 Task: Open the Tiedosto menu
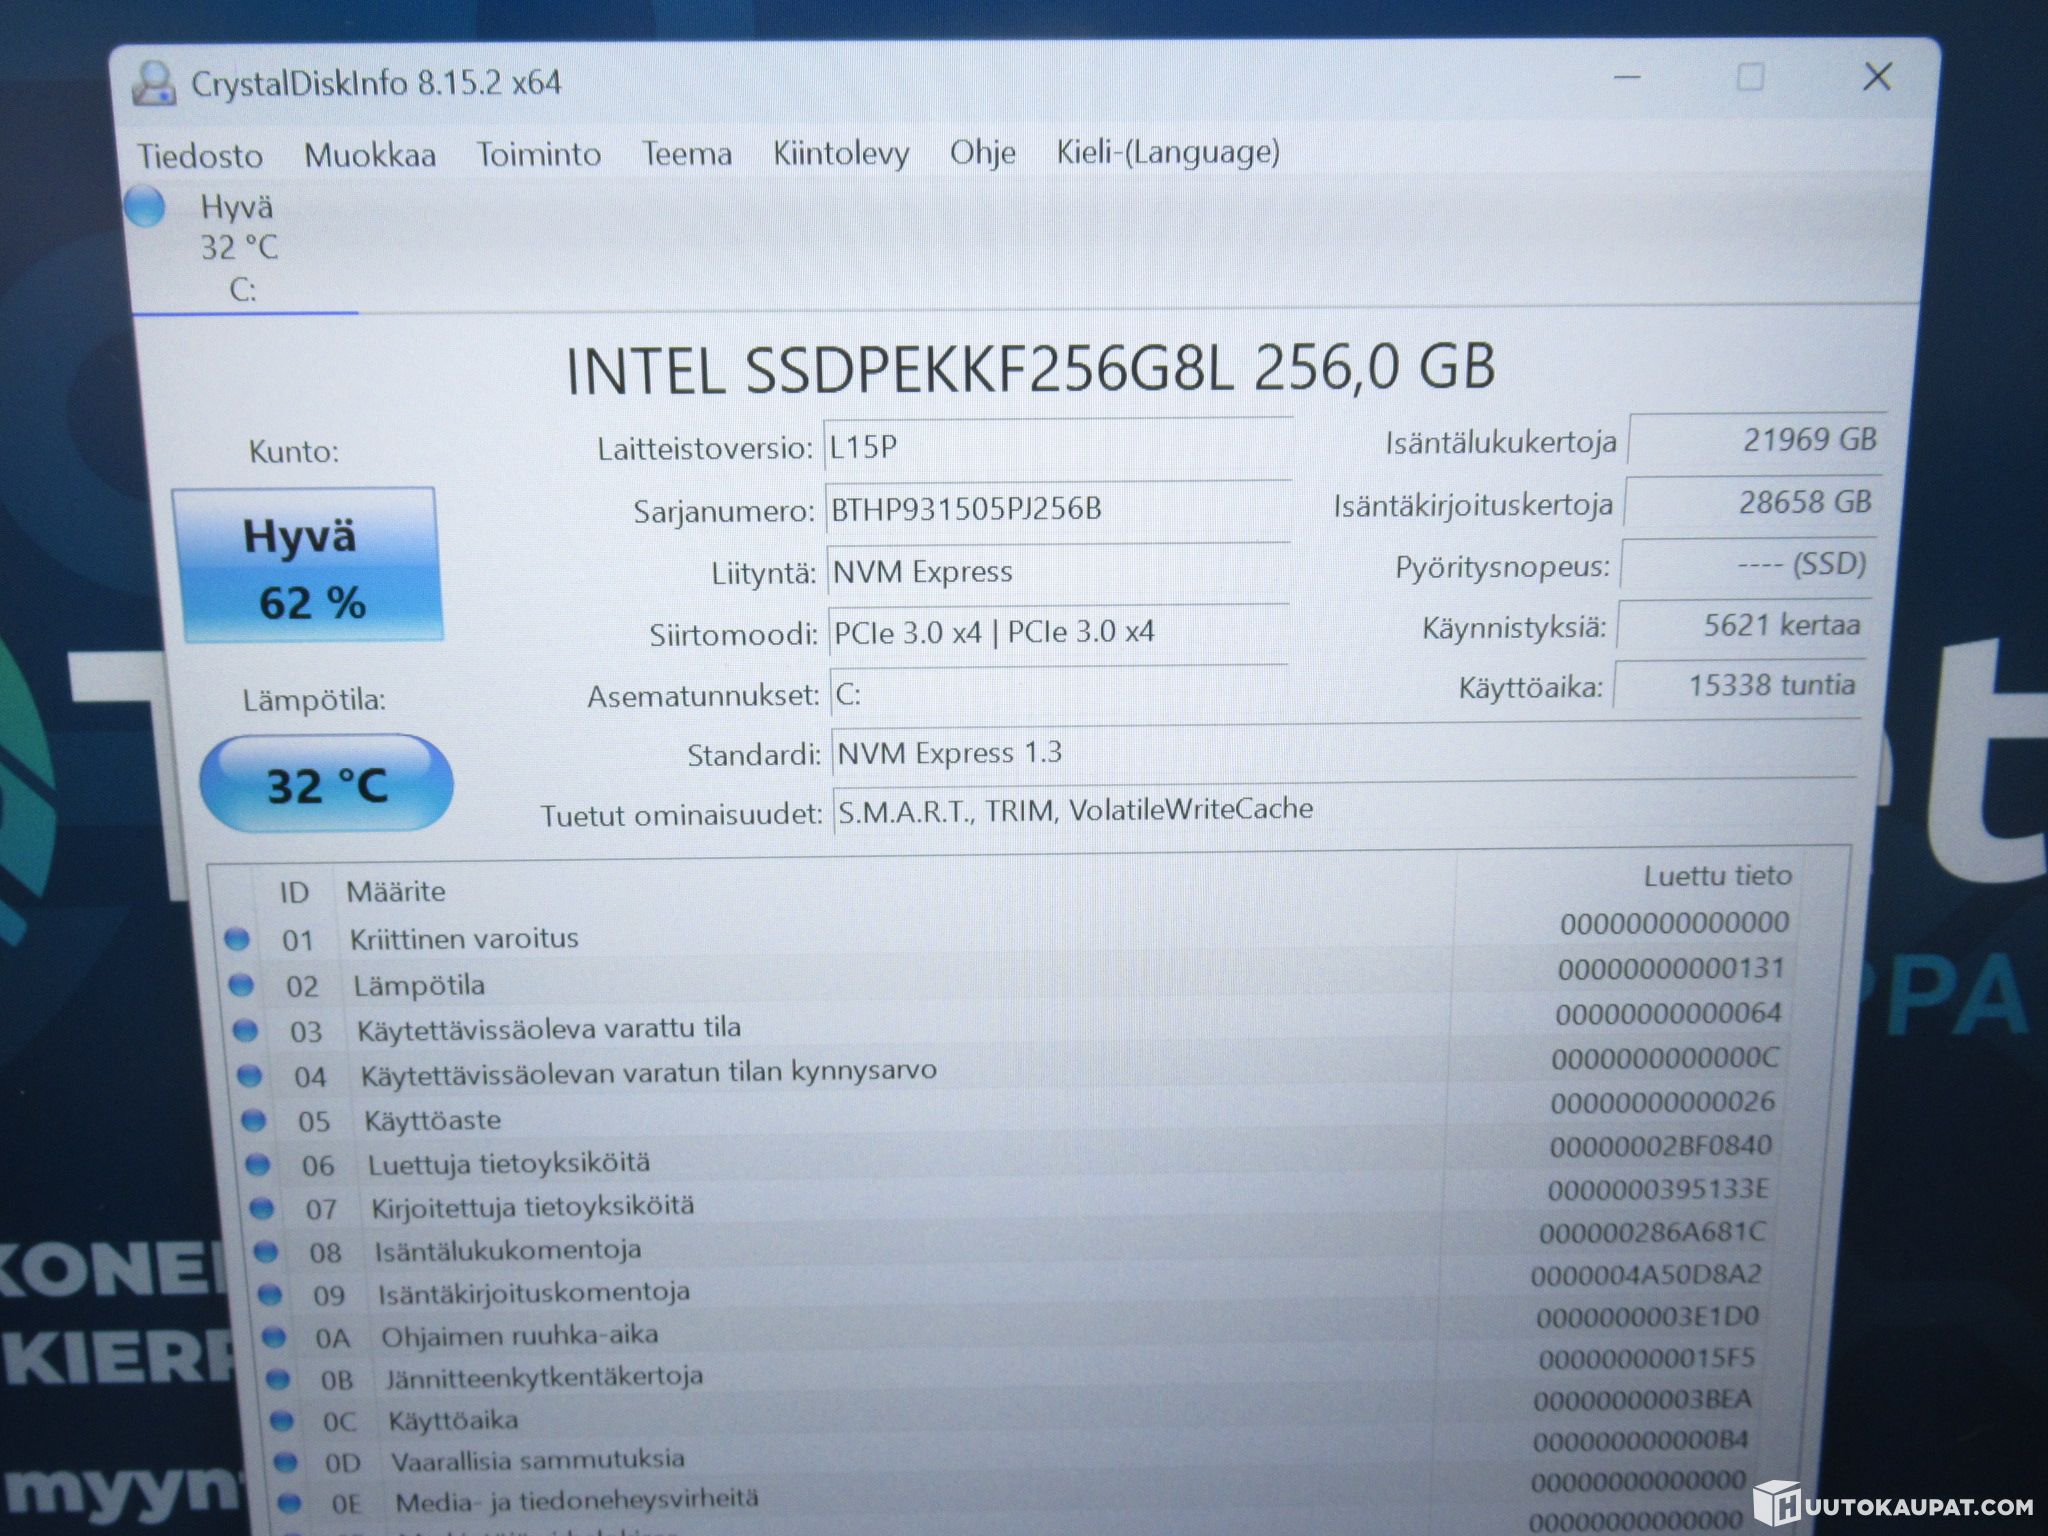click(200, 155)
